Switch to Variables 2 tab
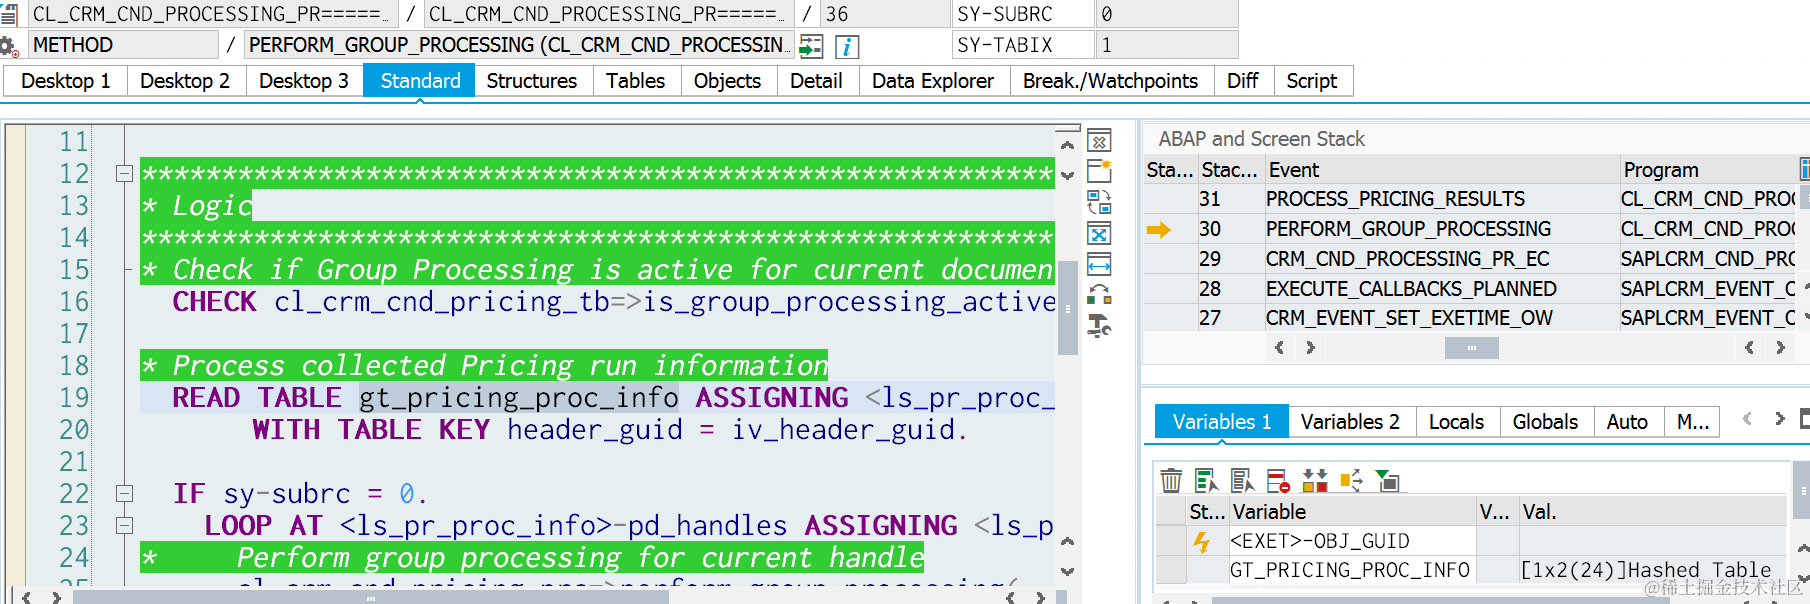 (1350, 422)
